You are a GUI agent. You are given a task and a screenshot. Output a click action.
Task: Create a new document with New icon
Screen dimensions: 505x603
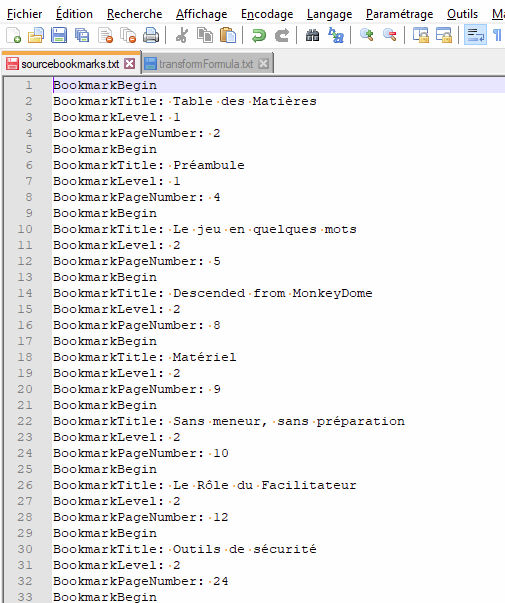click(13, 35)
